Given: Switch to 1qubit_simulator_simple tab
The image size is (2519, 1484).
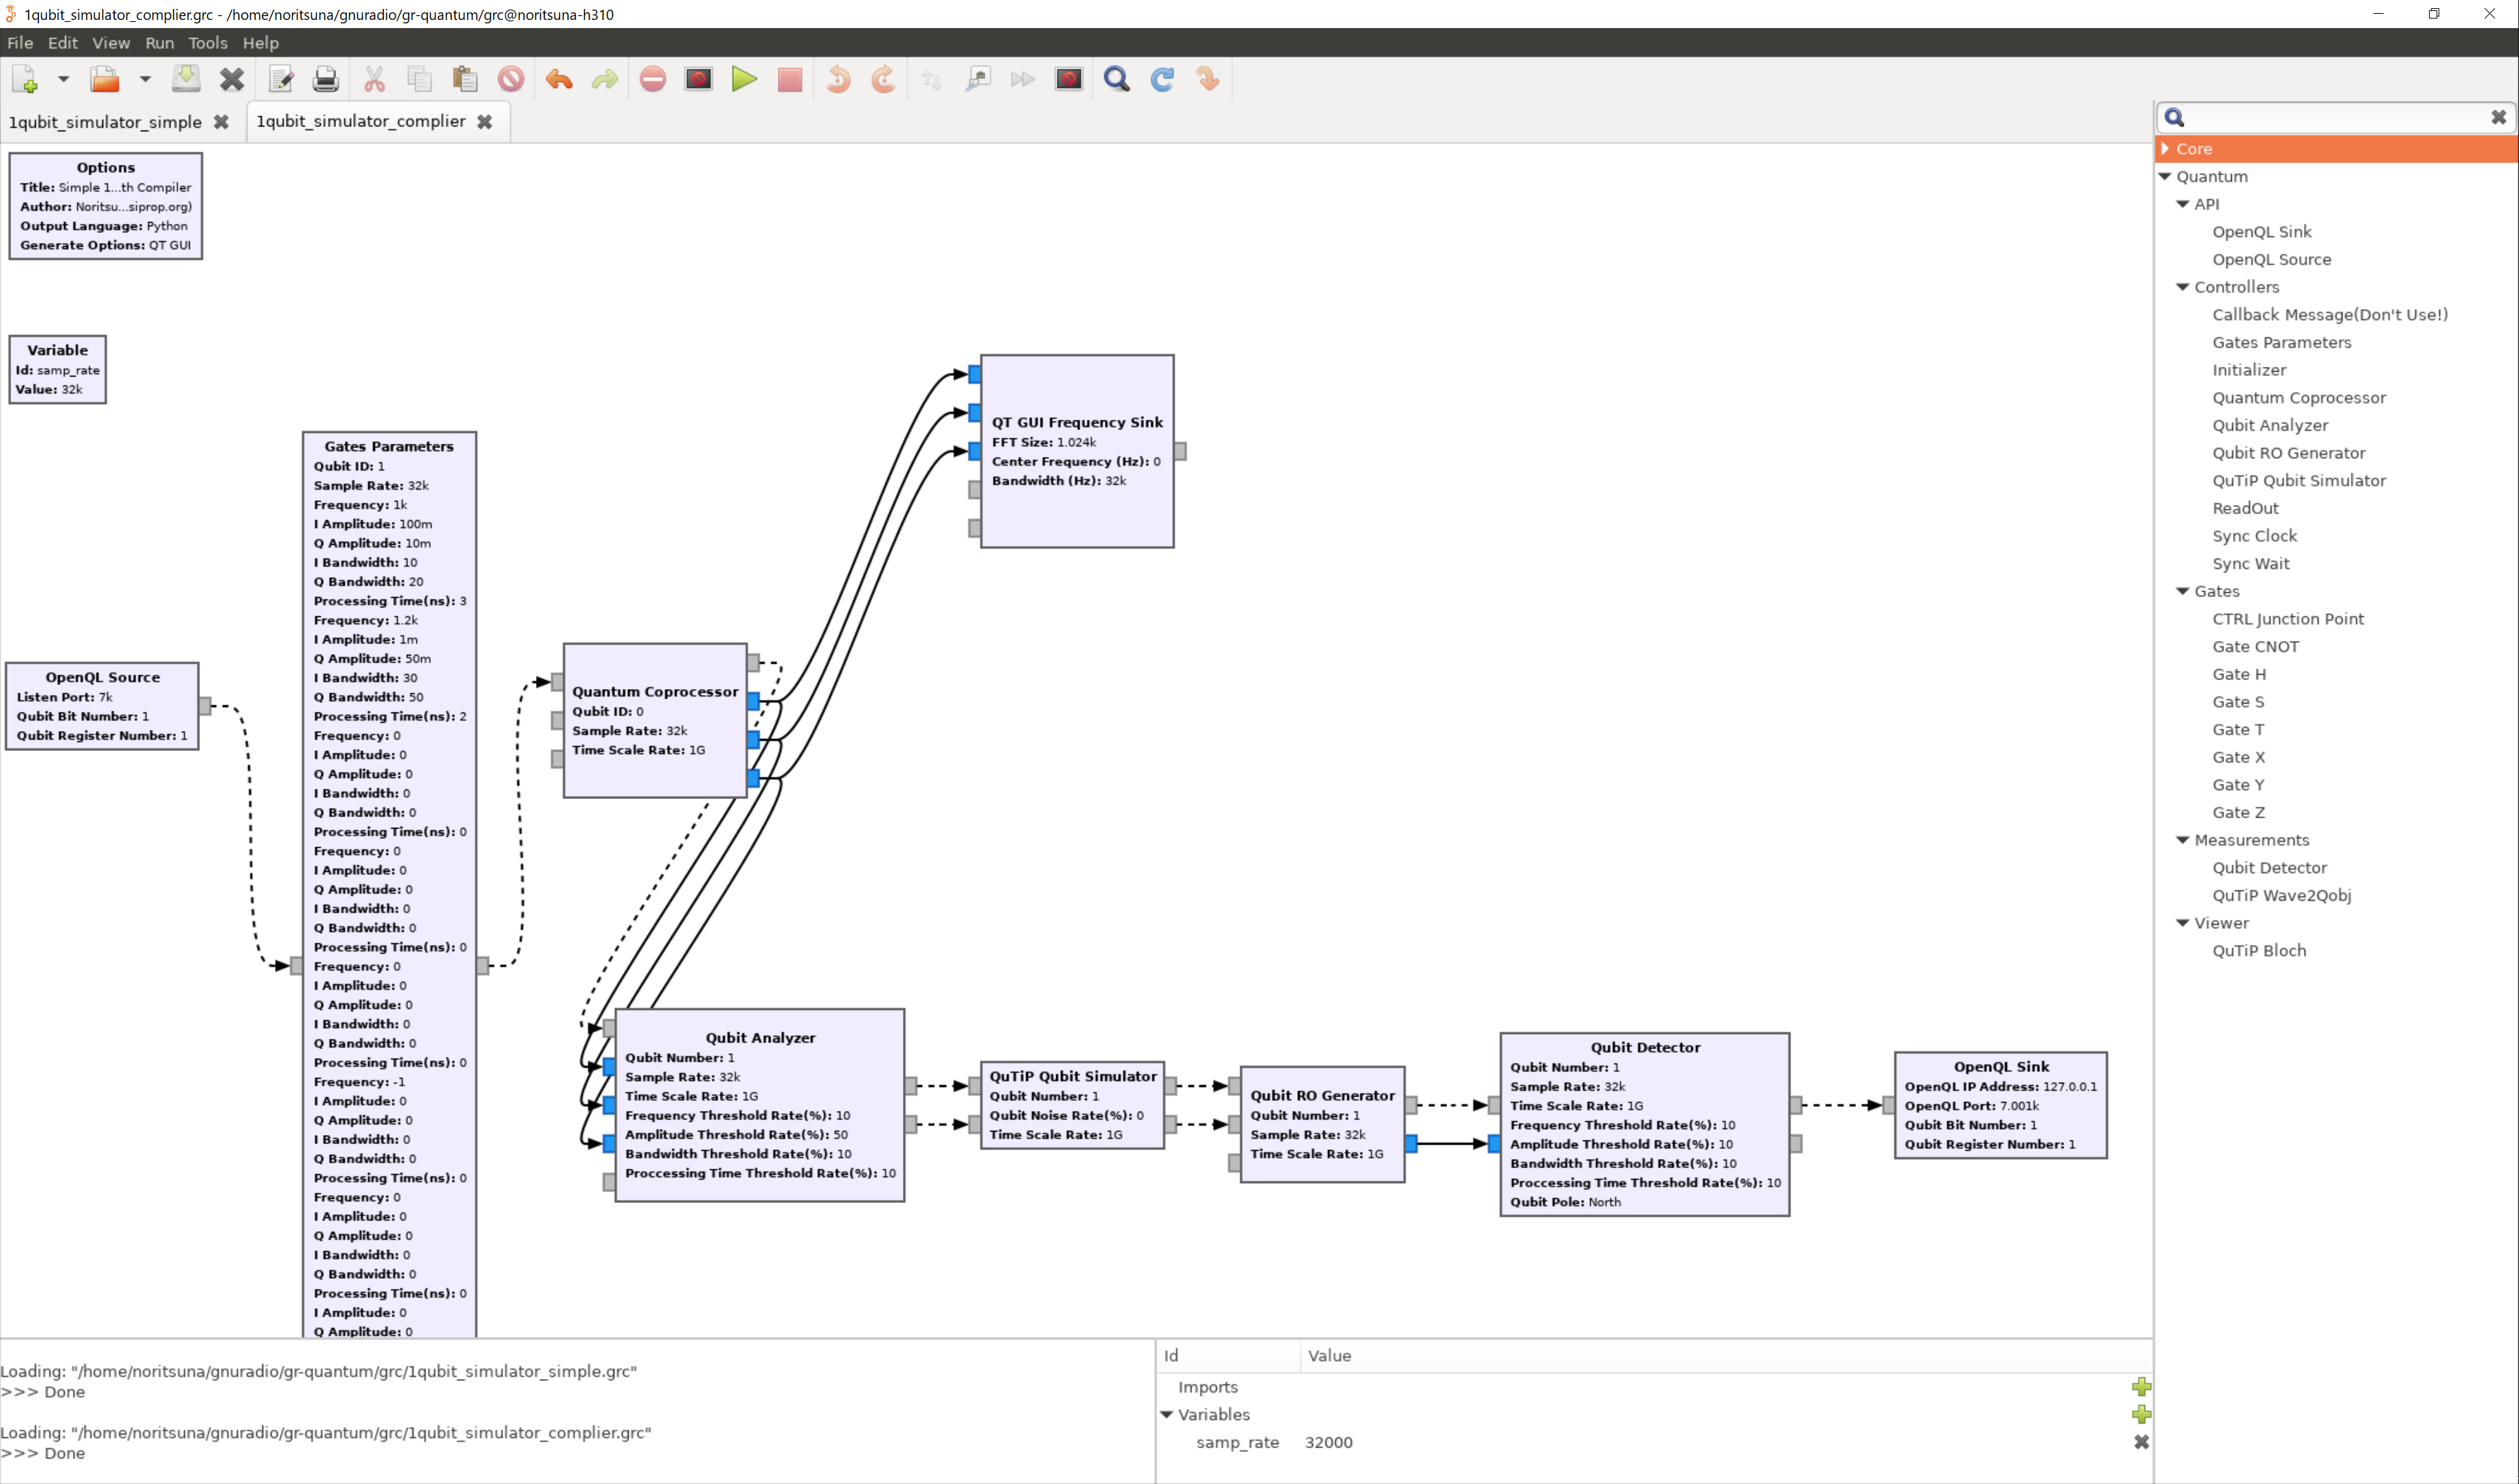Looking at the screenshot, I should 105,122.
